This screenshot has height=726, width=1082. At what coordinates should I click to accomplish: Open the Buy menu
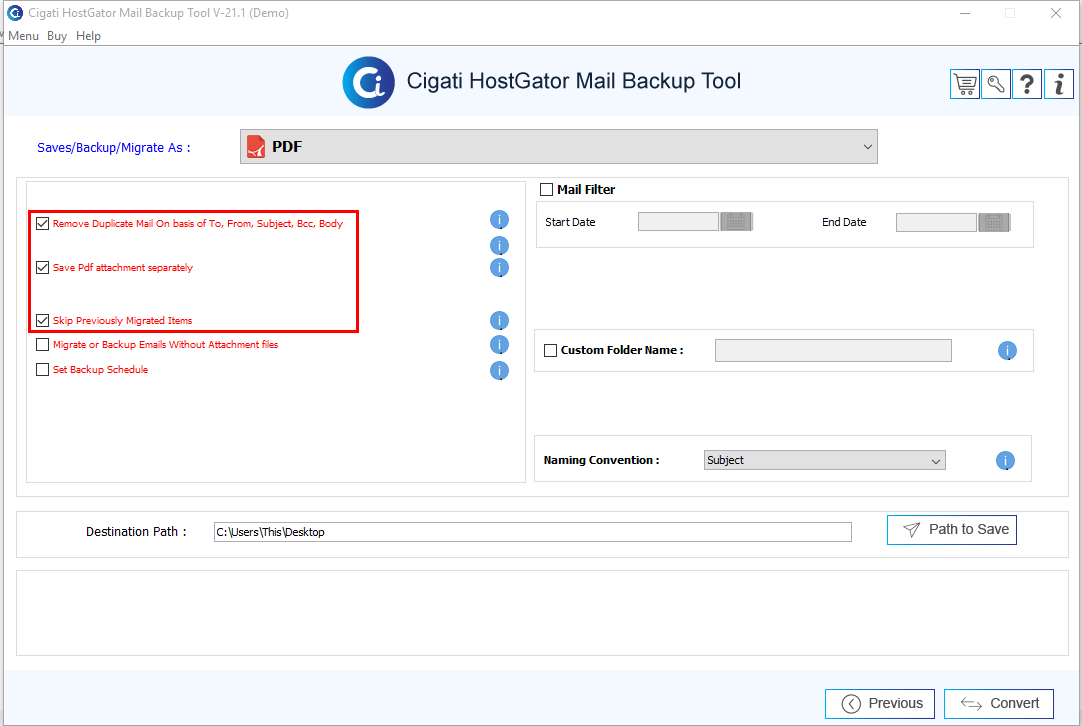click(x=57, y=36)
